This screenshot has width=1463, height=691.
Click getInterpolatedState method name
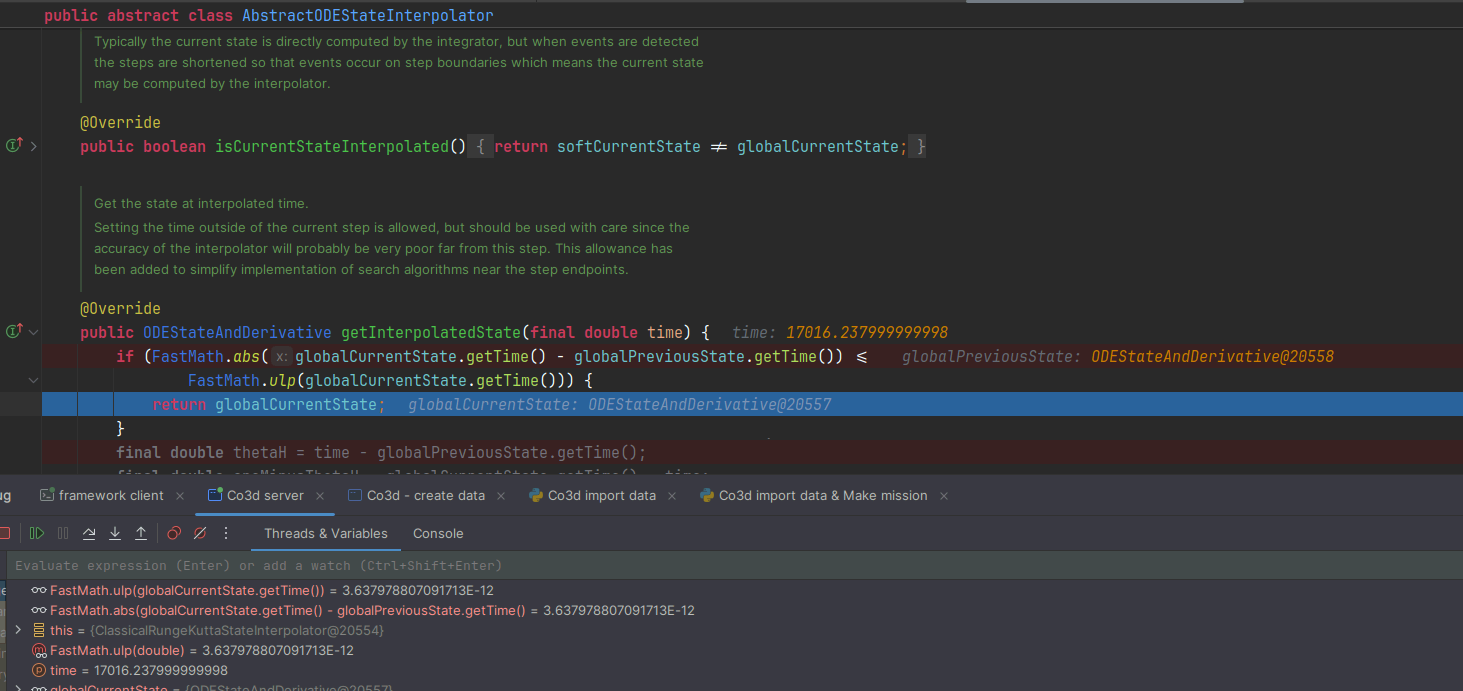coord(431,332)
